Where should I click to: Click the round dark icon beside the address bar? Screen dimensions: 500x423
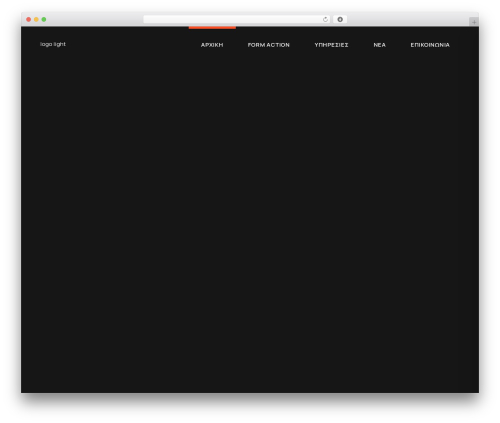pos(340,19)
